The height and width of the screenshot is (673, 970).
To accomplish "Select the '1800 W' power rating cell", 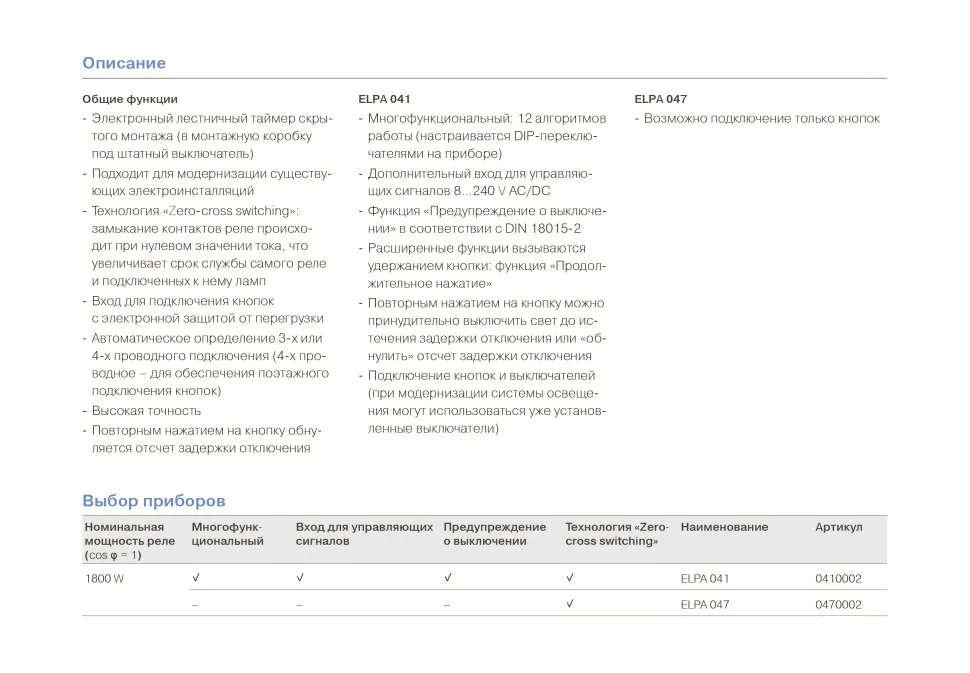I will pyautogui.click(x=104, y=579).
